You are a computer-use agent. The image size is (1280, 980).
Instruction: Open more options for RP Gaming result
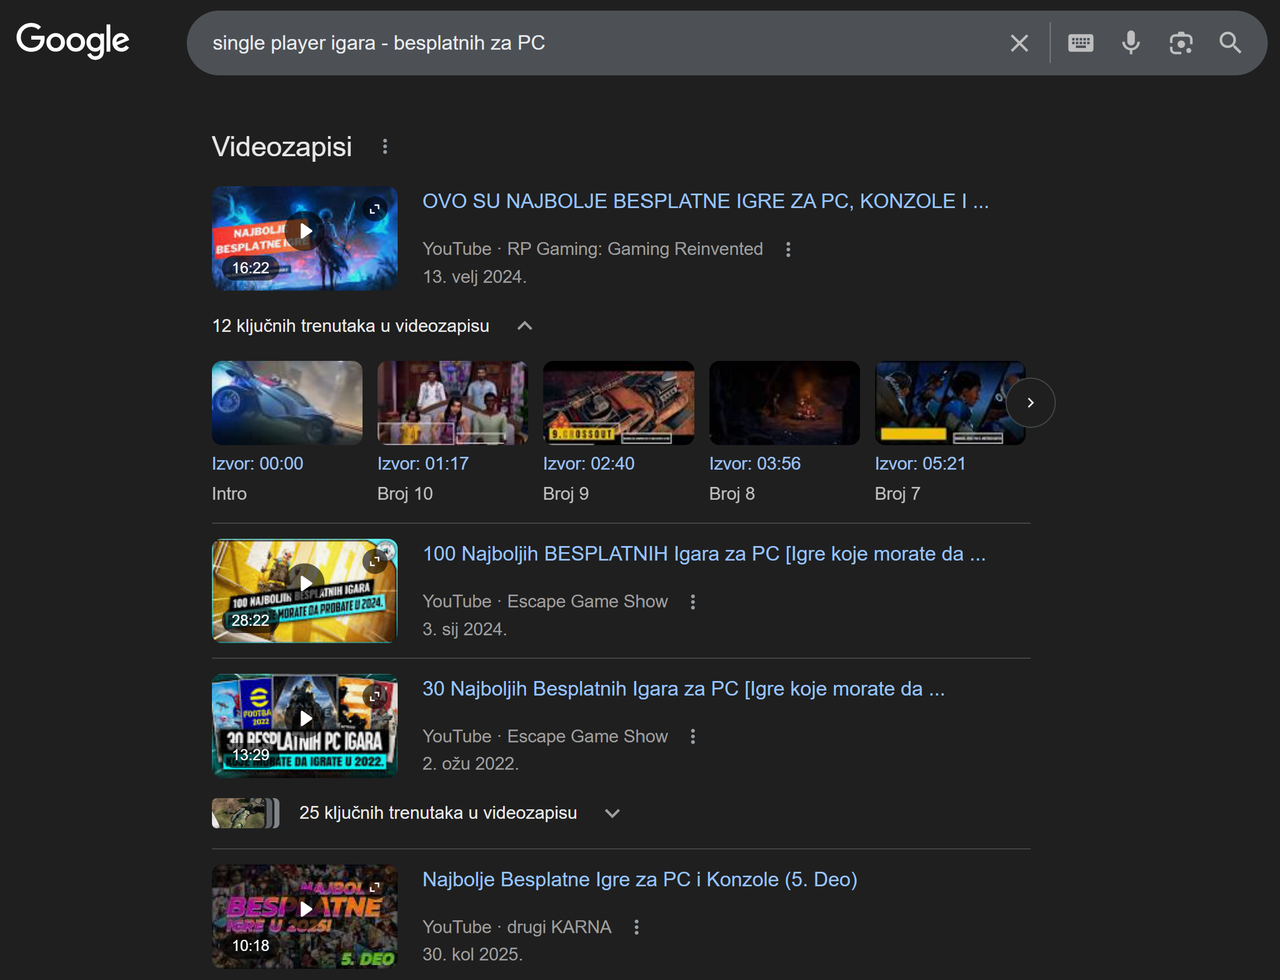tap(788, 249)
